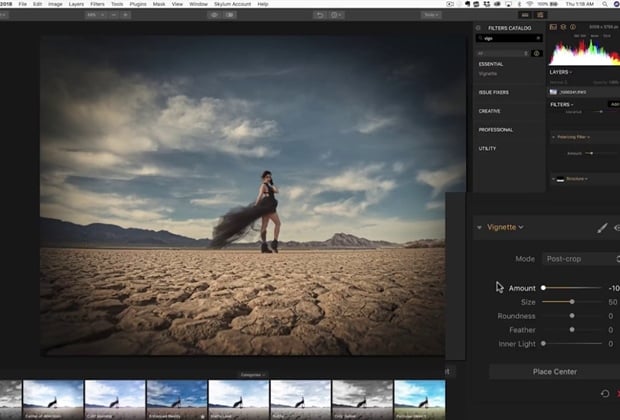Select the Issue Fixers category
The image size is (620, 420).
[x=493, y=93]
